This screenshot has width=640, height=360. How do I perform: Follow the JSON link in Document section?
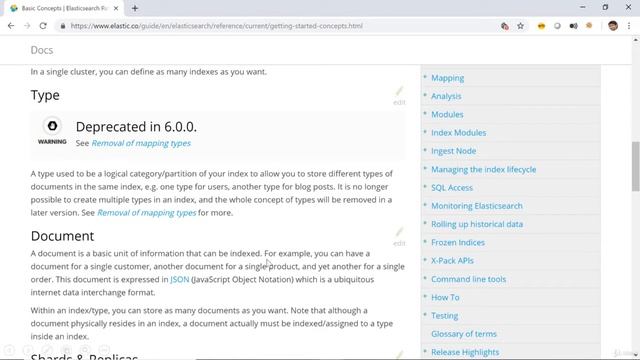pyautogui.click(x=180, y=279)
